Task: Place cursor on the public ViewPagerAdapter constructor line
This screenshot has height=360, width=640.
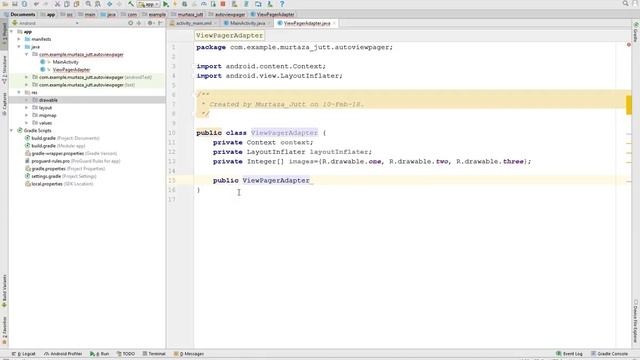Action: tap(412, 180)
